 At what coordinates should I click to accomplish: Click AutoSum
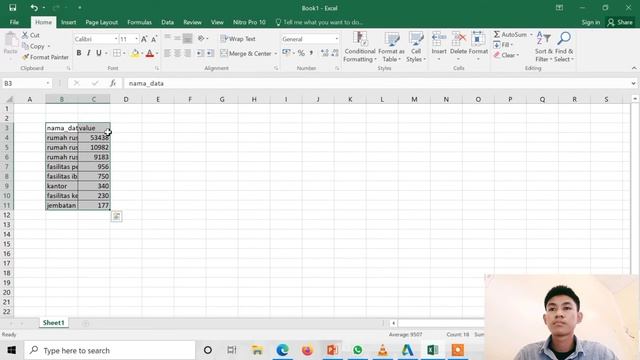pos(510,35)
